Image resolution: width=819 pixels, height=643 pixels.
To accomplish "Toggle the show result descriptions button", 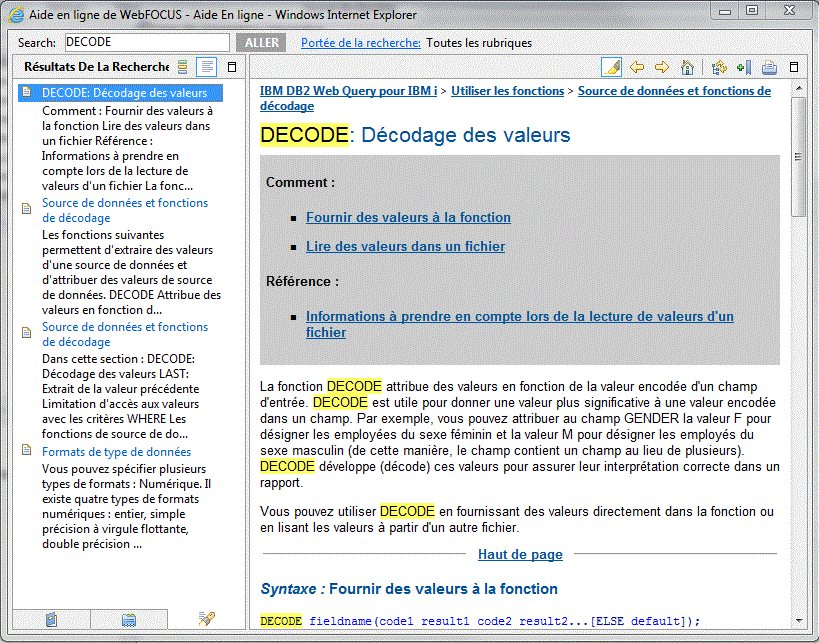I will click(207, 67).
